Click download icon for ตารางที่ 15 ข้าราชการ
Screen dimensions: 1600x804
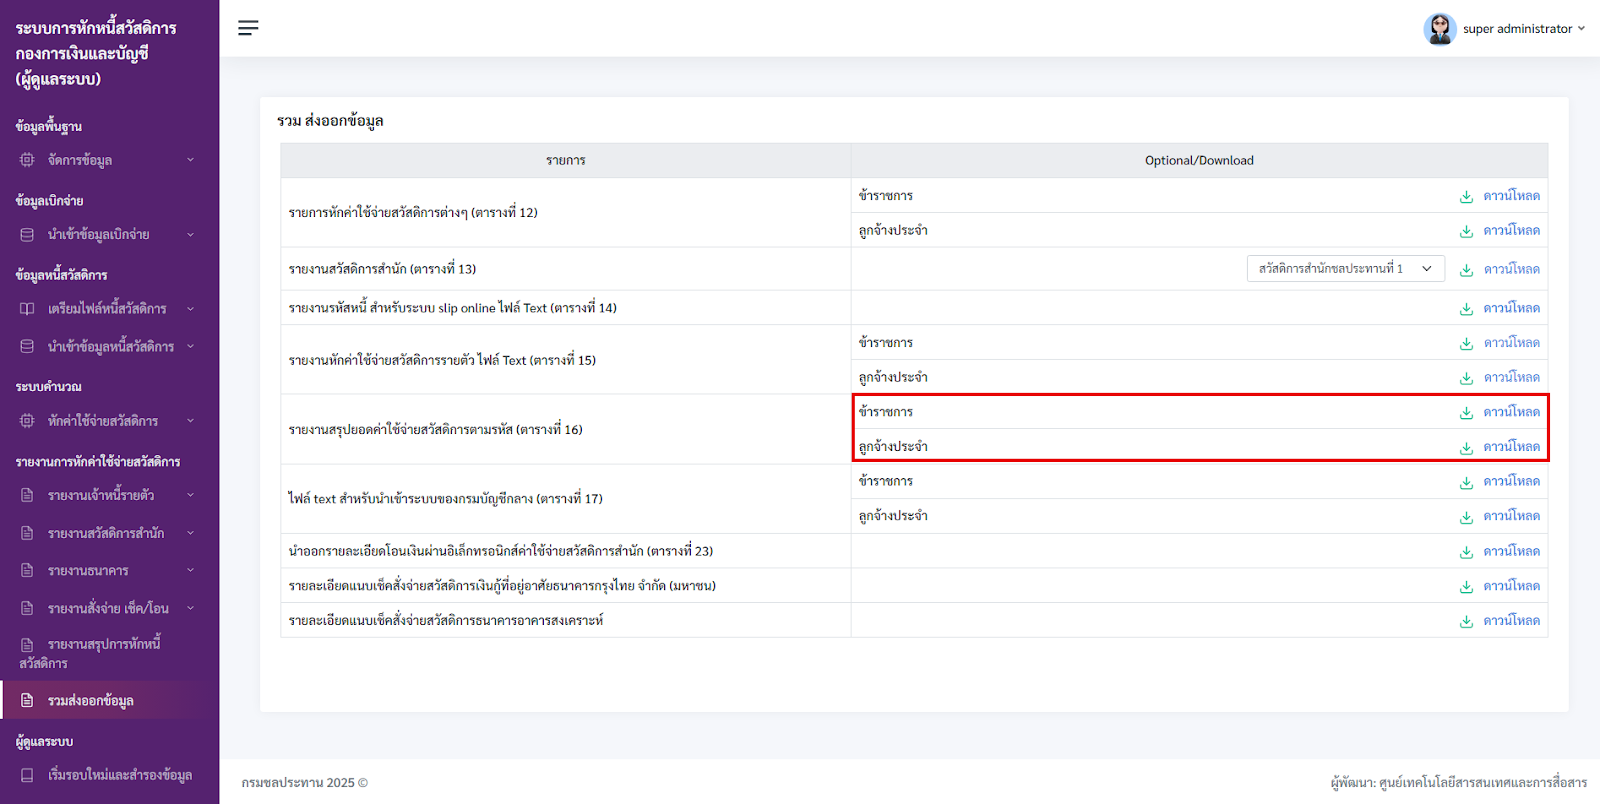[1466, 343]
